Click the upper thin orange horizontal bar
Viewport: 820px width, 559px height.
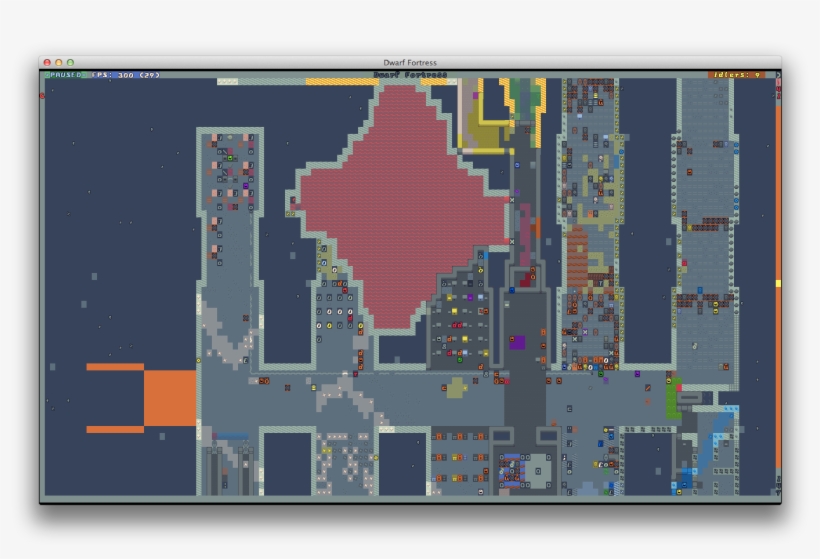[x=115, y=367]
